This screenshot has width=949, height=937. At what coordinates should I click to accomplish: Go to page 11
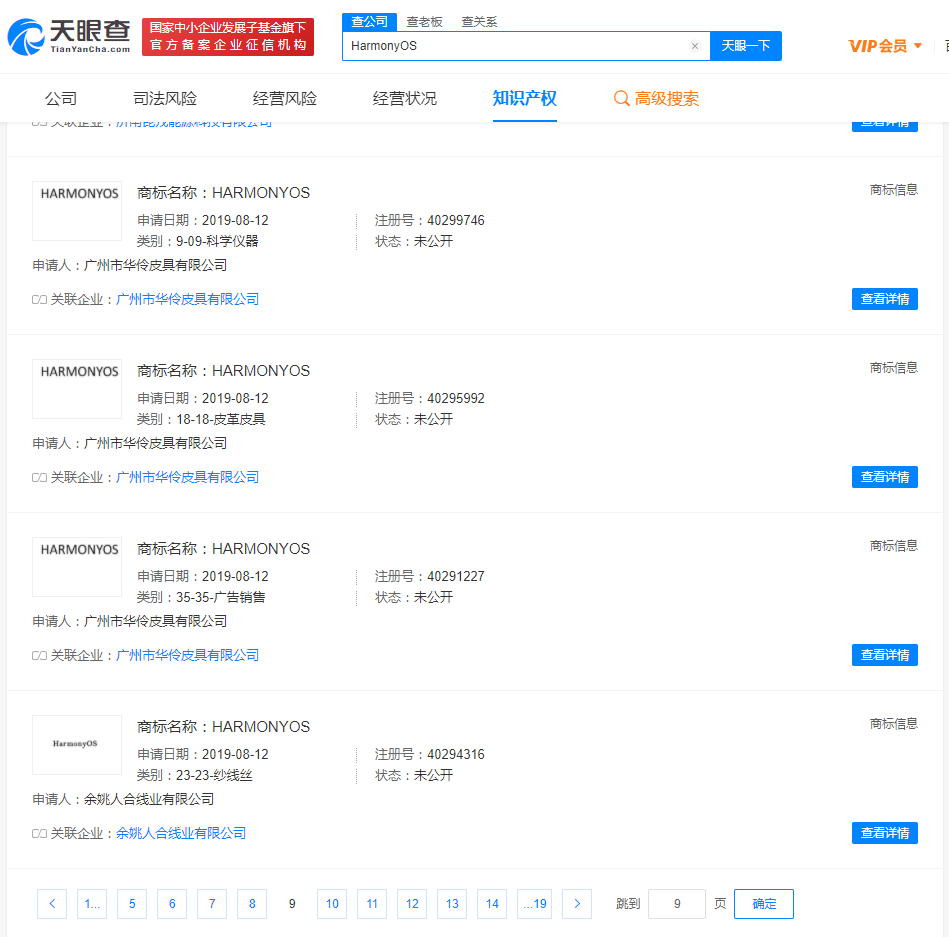372,904
